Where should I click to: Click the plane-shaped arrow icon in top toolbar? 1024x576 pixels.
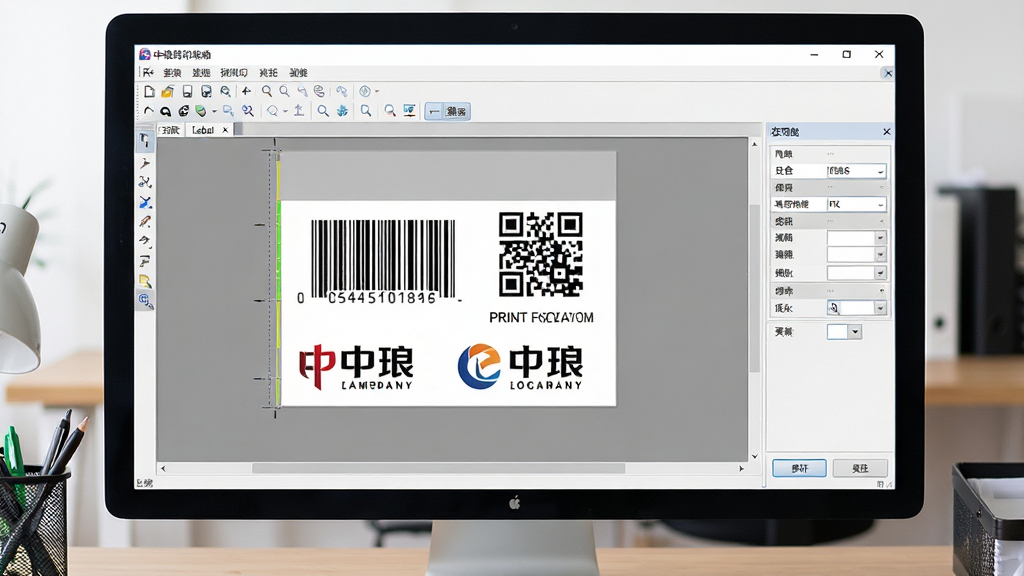click(246, 91)
